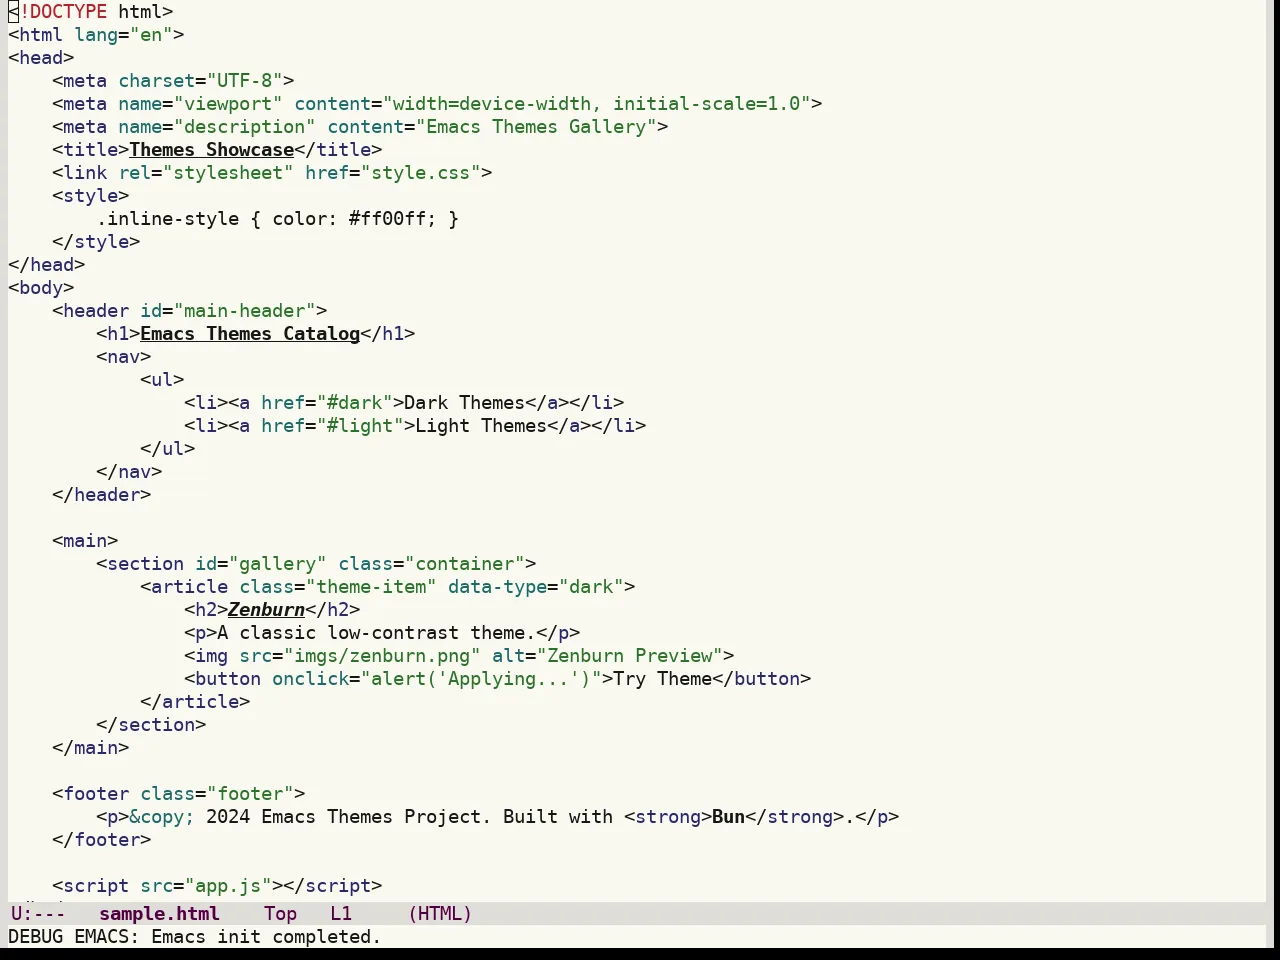
Task: Click the 'DEBUG EMACS: Emacs init completed.' message
Action: tap(195, 937)
